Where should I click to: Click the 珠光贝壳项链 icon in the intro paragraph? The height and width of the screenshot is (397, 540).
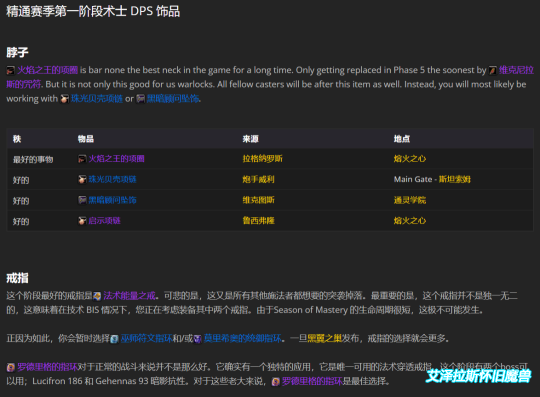pos(64,99)
